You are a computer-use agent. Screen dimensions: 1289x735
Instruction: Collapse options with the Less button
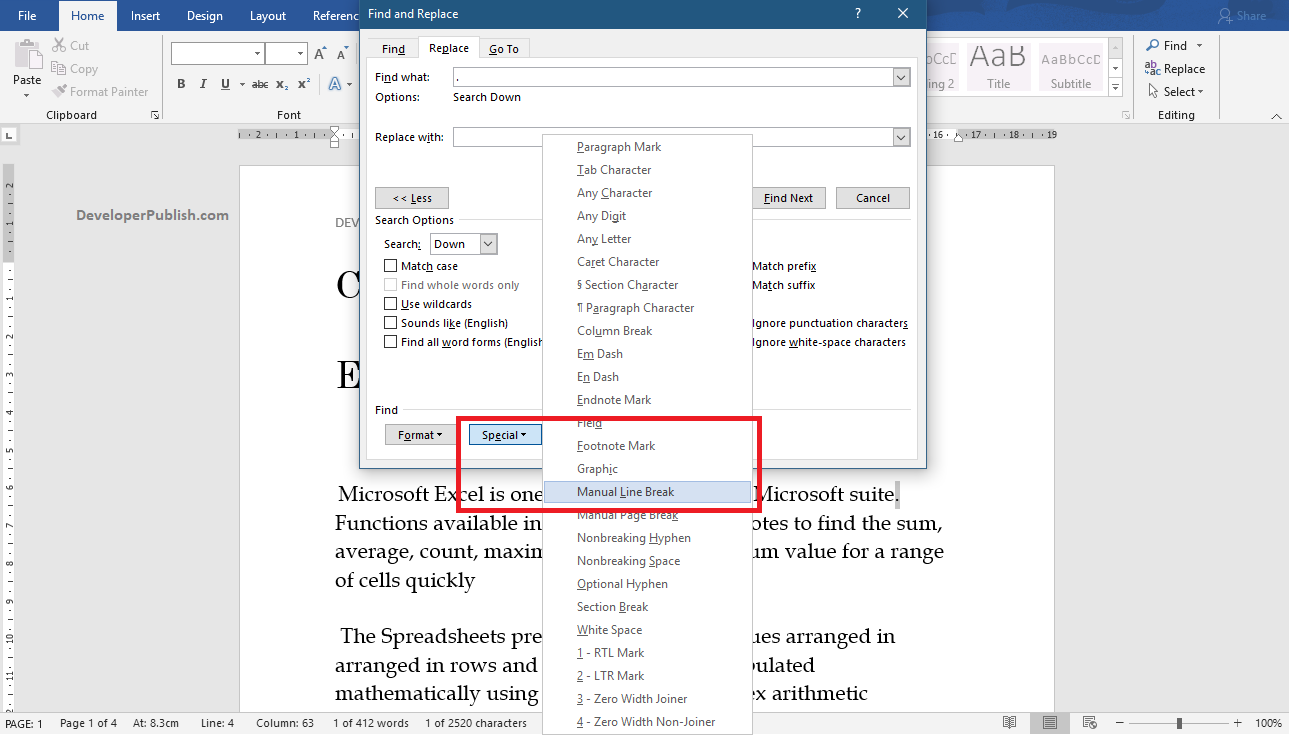tap(411, 197)
